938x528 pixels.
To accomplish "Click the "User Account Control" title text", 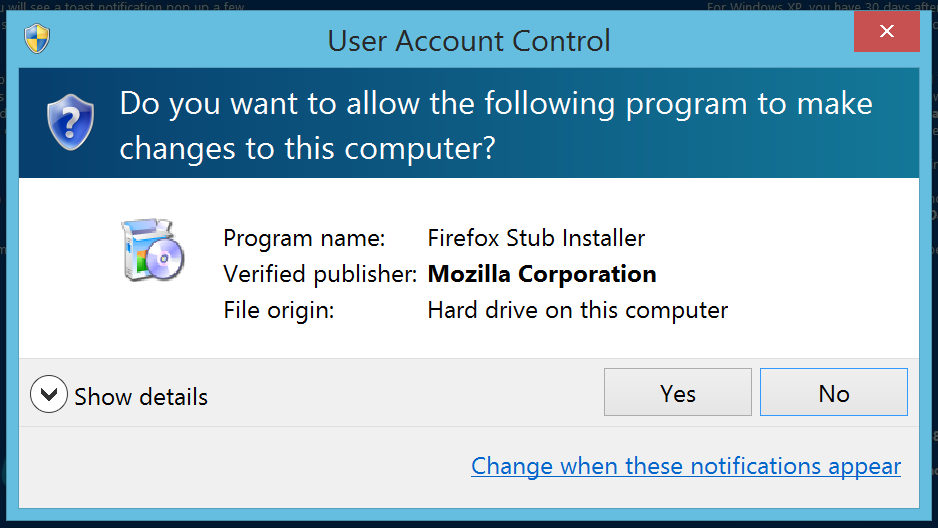I will pos(469,41).
